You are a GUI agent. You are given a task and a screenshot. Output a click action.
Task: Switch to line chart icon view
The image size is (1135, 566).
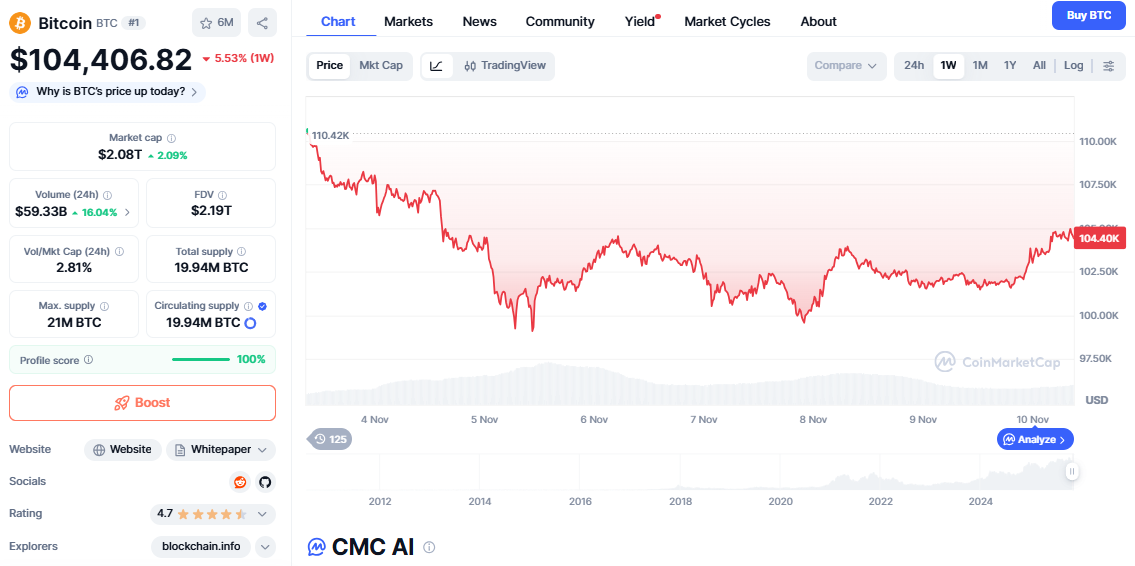click(437, 66)
